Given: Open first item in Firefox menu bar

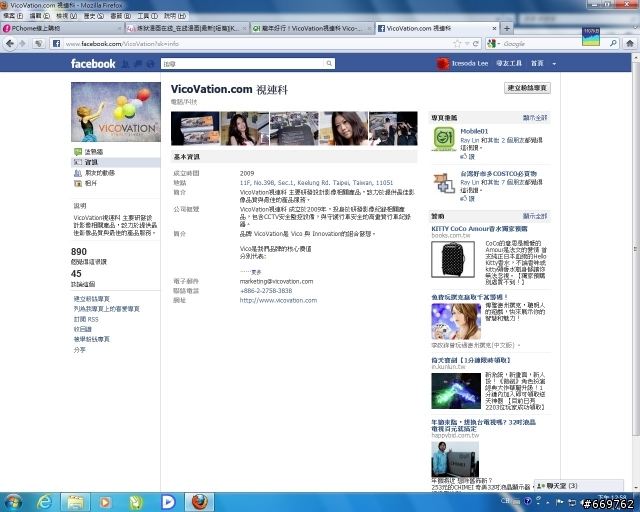Looking at the screenshot, I should point(13,16).
